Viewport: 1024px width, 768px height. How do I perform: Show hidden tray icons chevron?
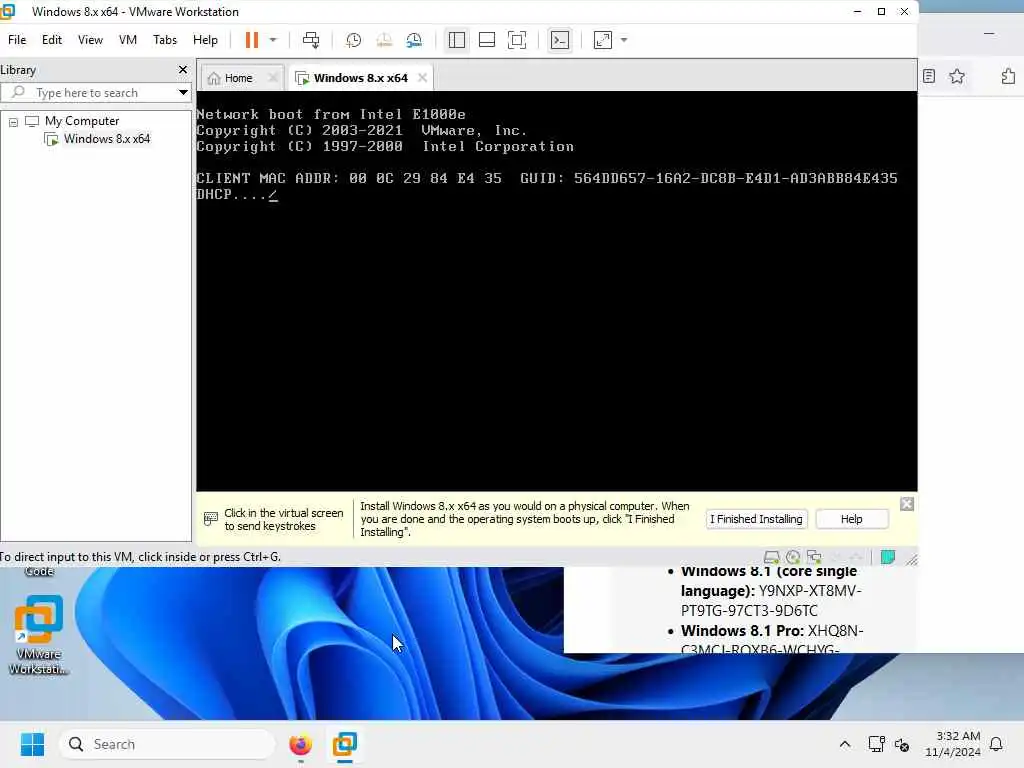[844, 744]
